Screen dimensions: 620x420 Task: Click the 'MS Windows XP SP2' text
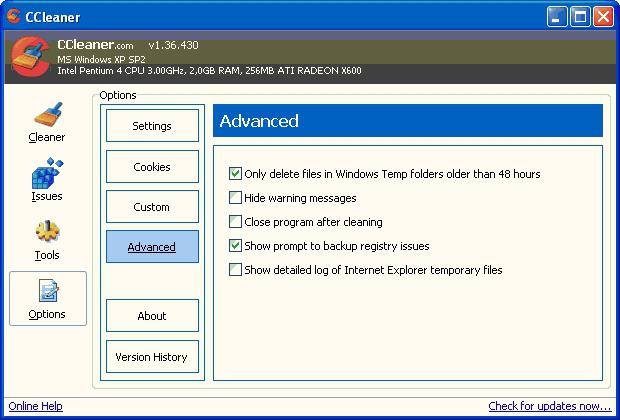pos(102,60)
